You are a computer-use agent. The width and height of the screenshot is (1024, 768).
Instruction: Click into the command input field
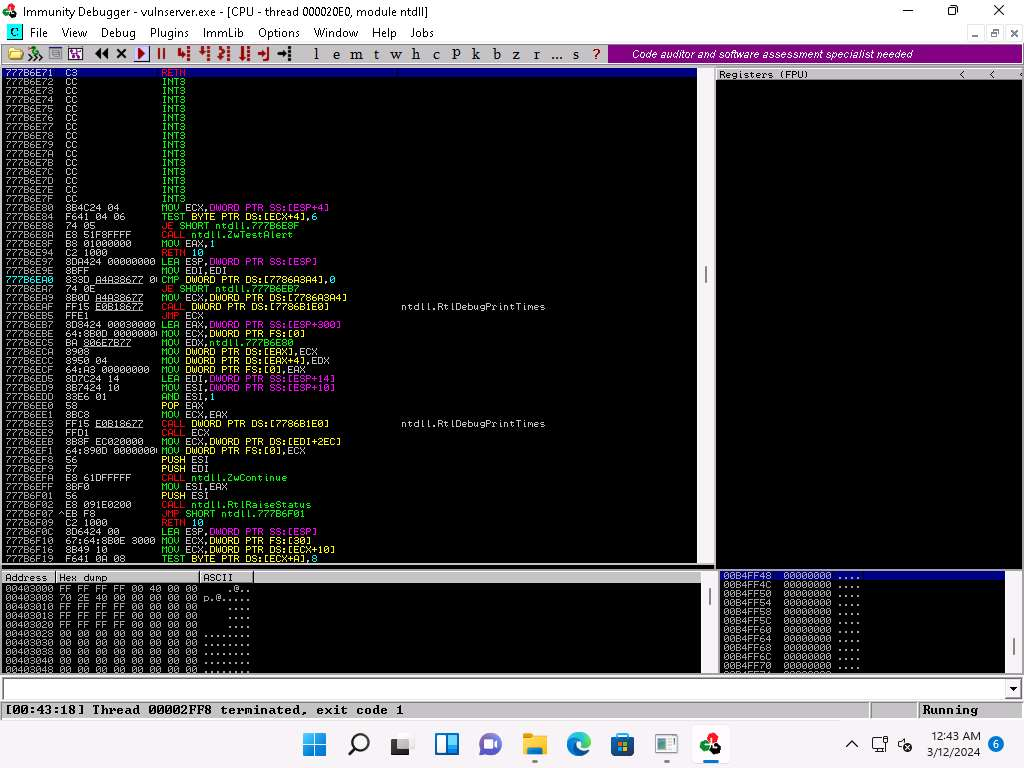point(500,689)
